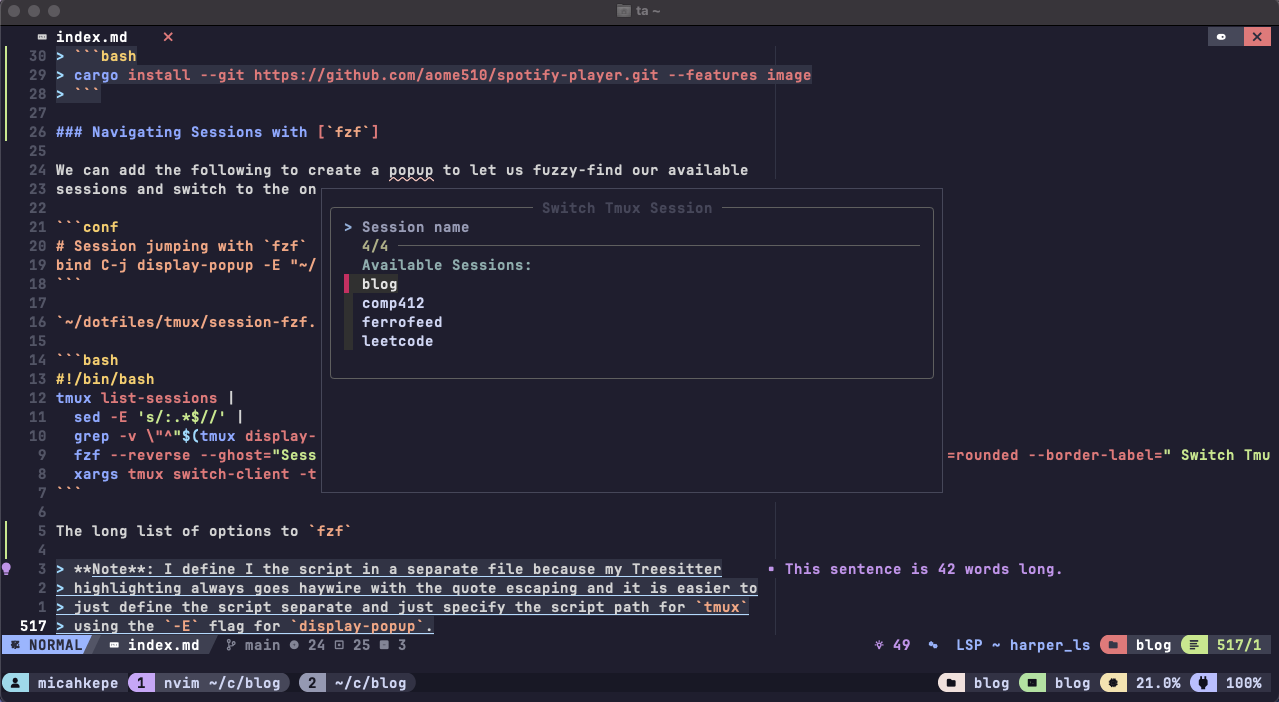Click the underlined word popup
The image size is (1279, 702).
[x=411, y=170]
